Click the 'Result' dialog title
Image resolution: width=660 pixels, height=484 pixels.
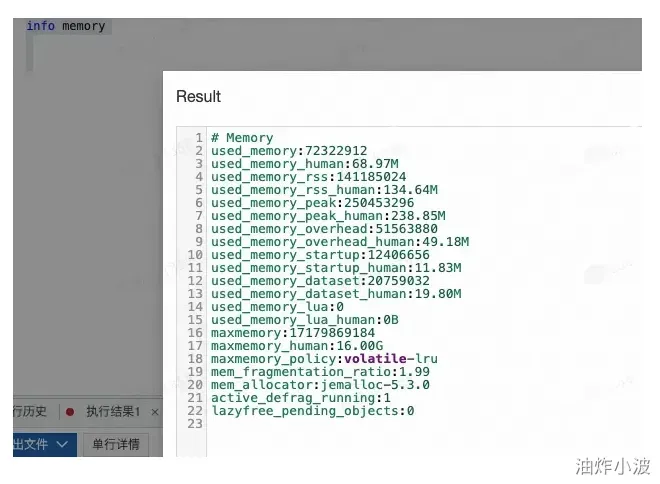click(198, 96)
